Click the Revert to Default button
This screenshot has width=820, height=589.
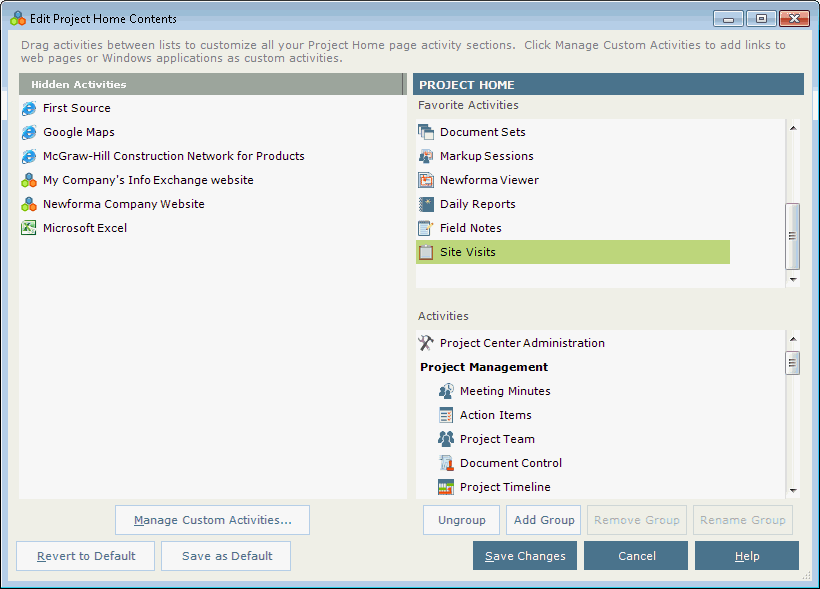[86, 556]
